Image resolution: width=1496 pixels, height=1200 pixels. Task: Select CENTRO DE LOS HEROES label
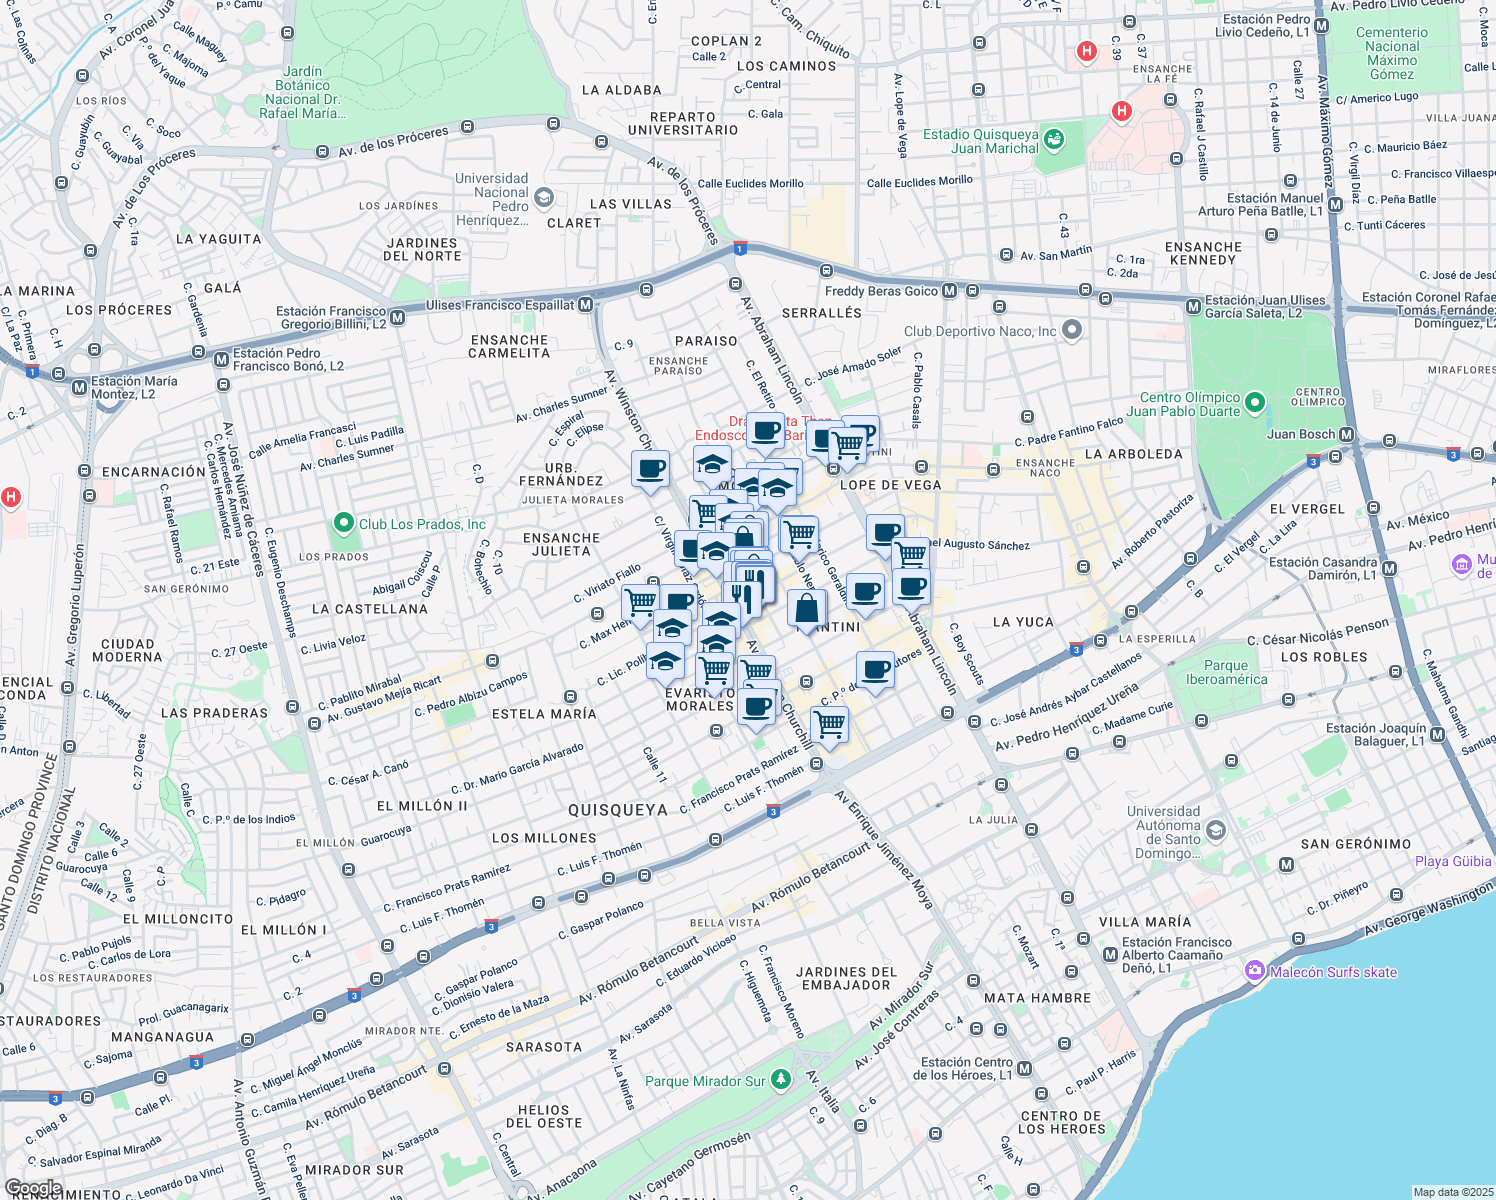[1062, 1122]
